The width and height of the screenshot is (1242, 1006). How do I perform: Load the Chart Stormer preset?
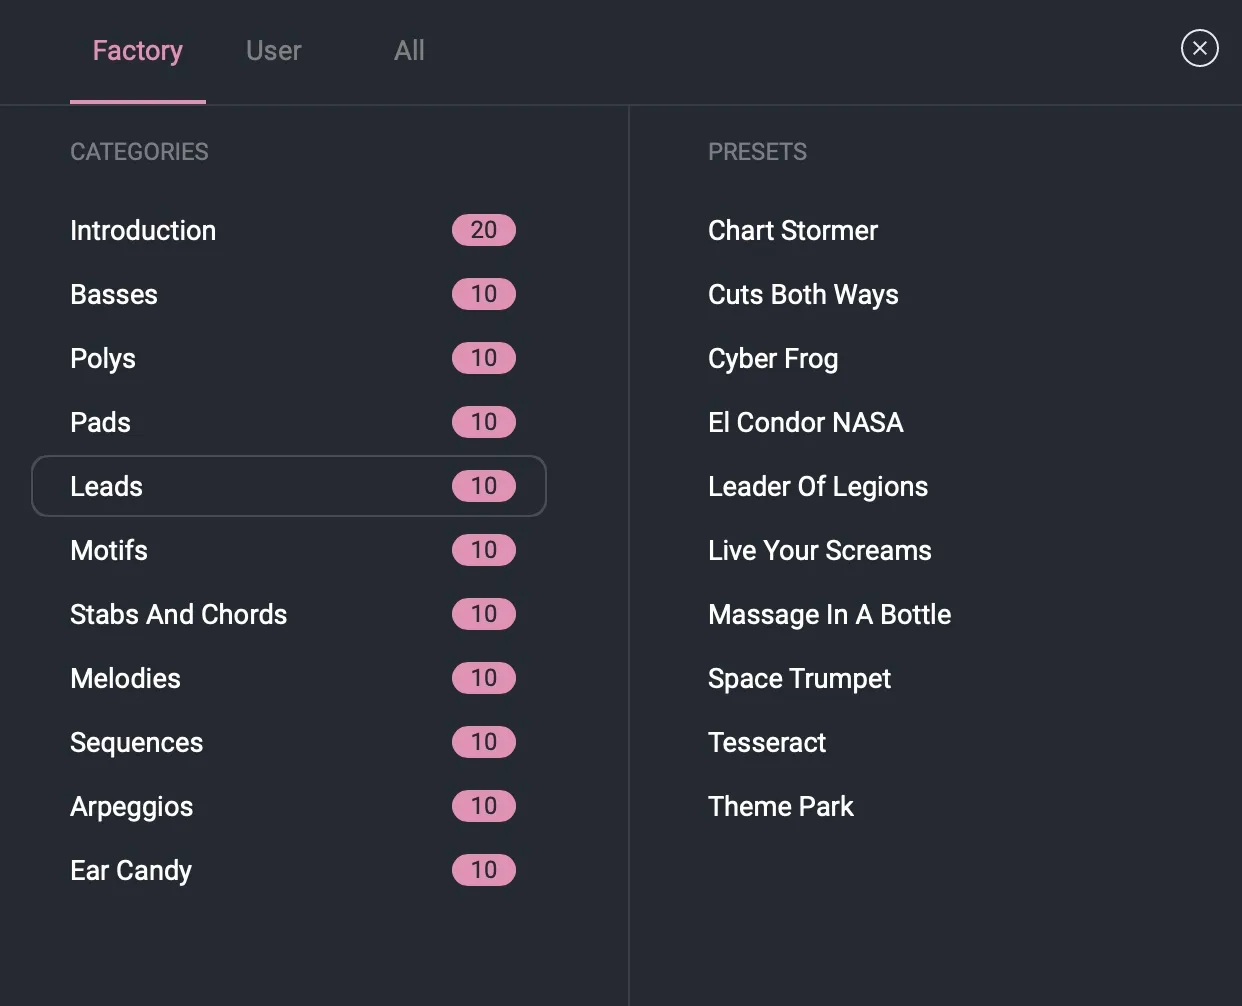(x=792, y=231)
